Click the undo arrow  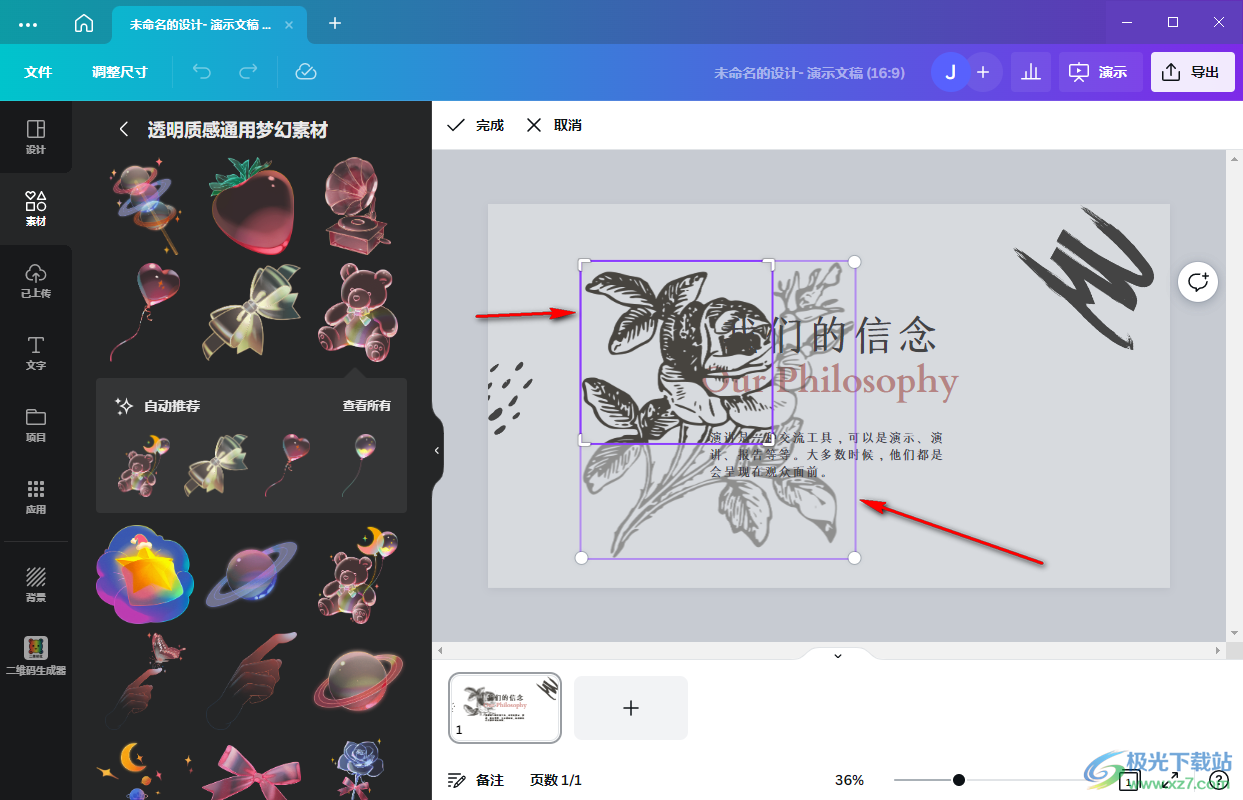[x=202, y=72]
